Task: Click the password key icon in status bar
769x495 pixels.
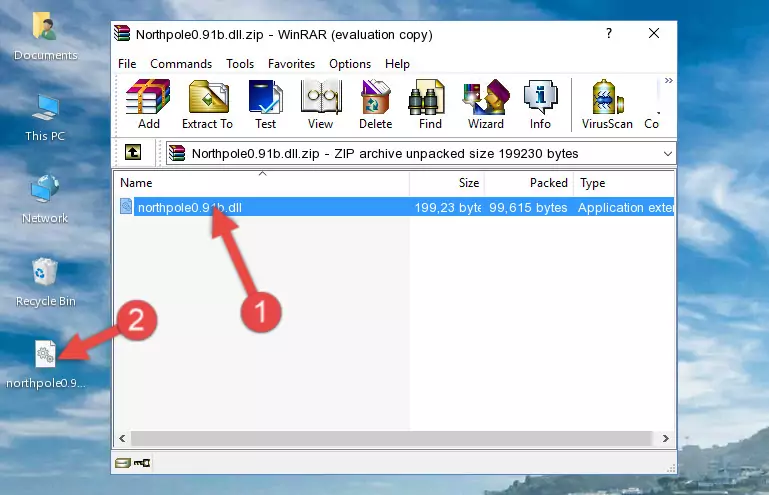Action: click(142, 462)
